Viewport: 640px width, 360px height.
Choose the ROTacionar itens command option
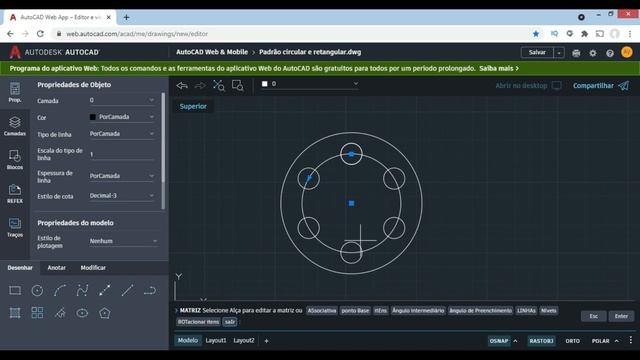[198, 322]
